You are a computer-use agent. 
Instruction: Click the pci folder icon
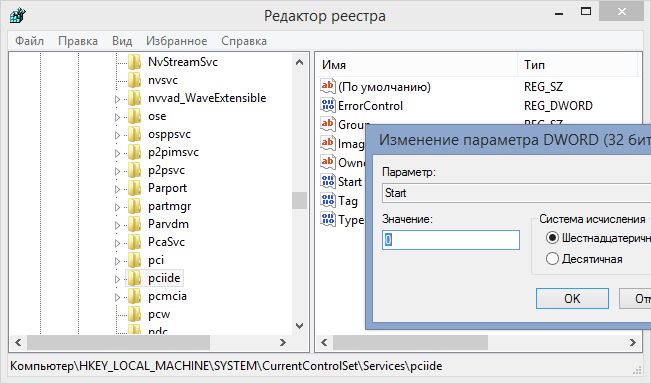click(x=134, y=260)
